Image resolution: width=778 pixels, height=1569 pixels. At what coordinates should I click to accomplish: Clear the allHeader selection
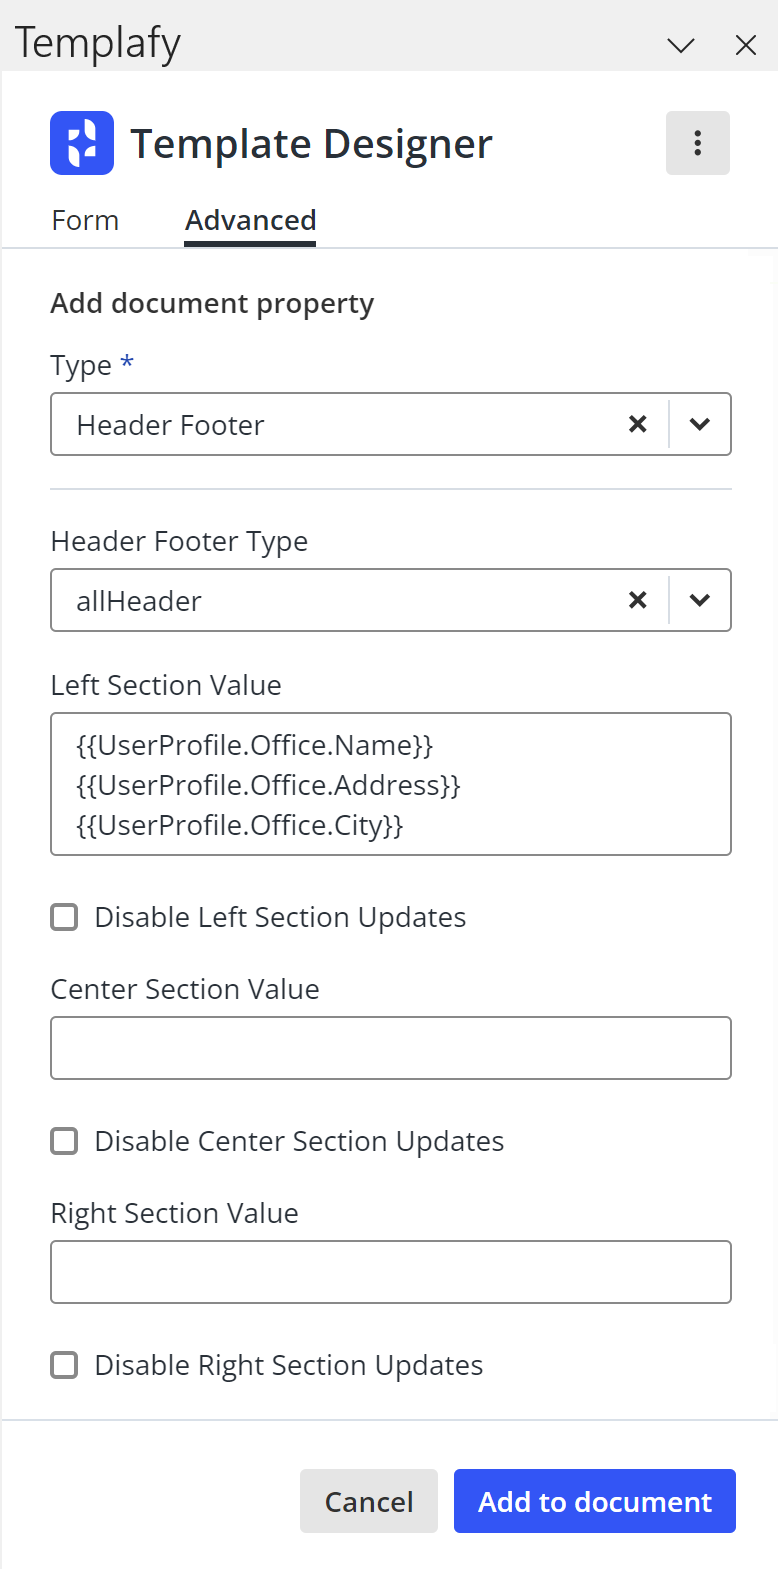coord(637,600)
